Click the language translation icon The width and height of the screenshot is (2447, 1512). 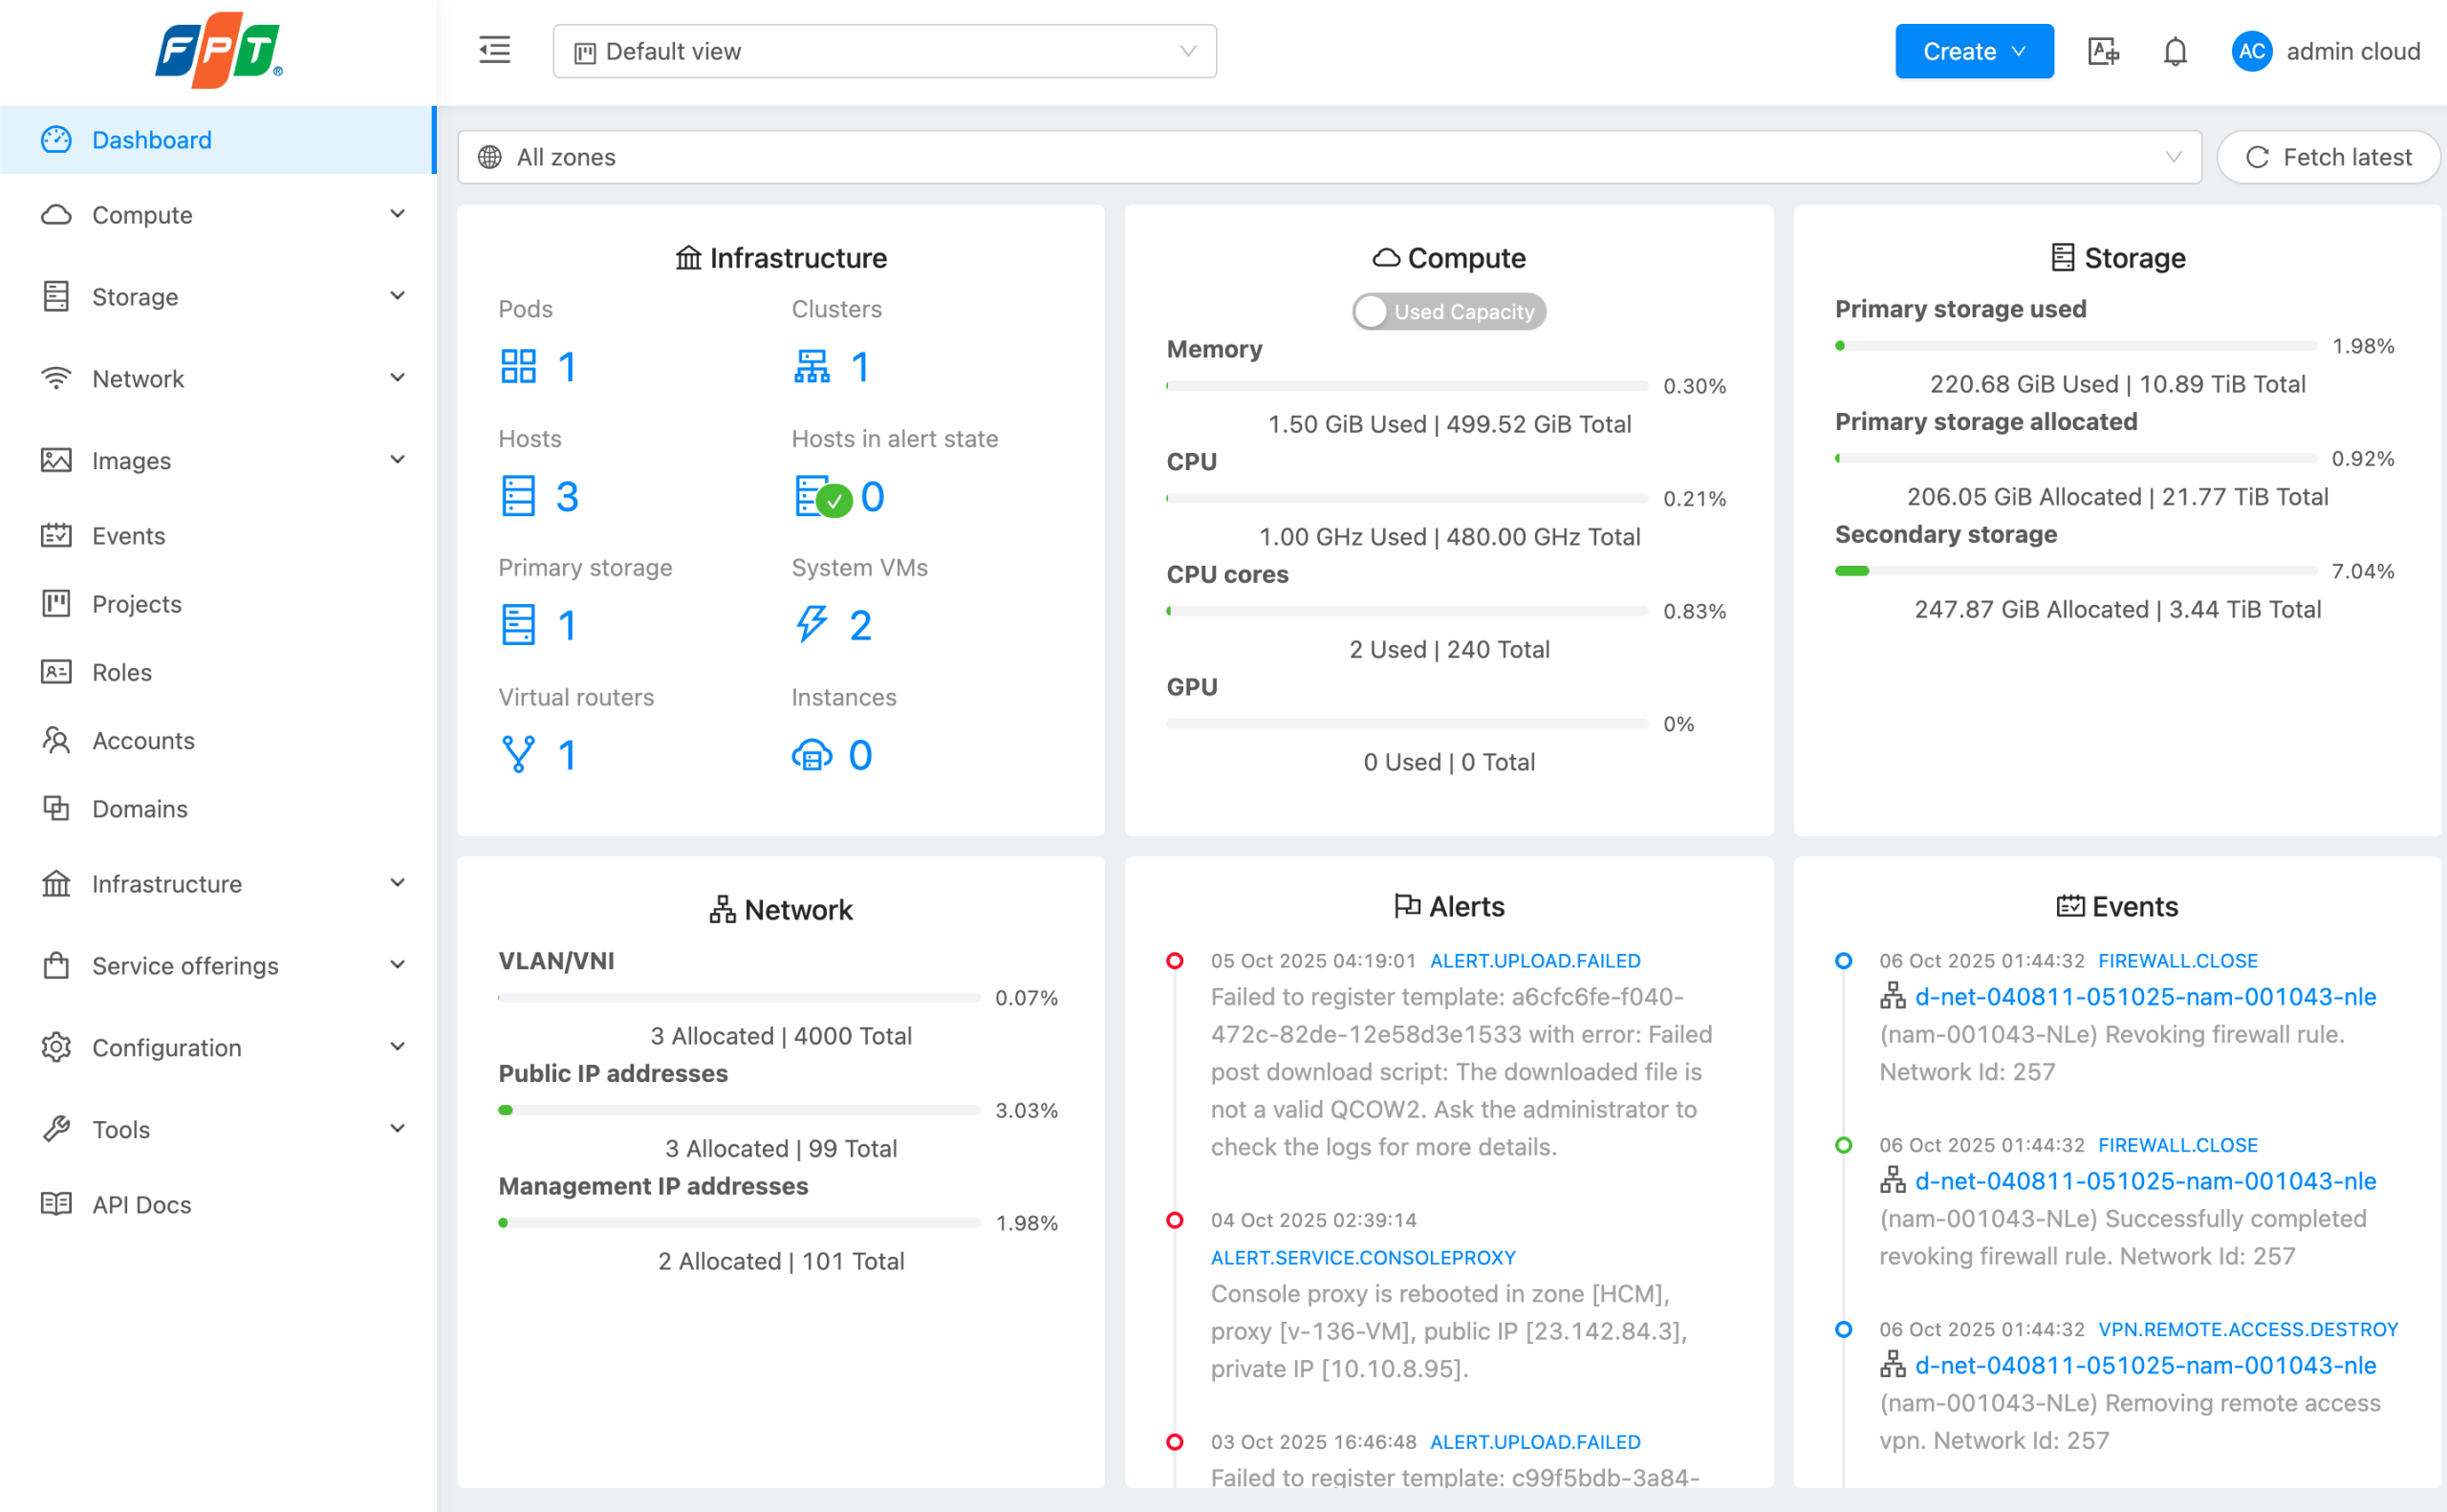[2102, 51]
